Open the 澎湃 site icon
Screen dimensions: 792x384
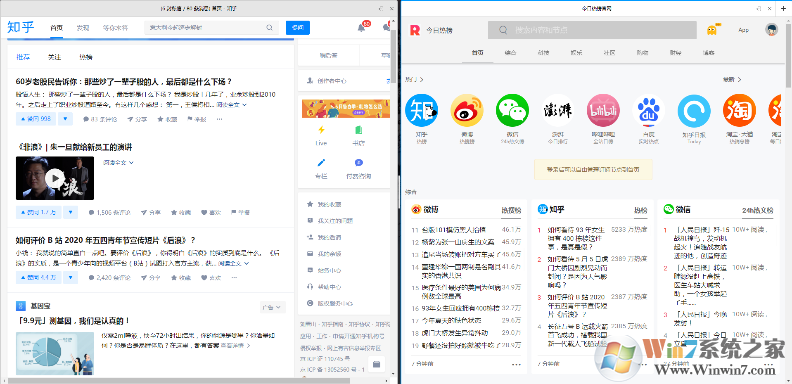[x=558, y=110]
